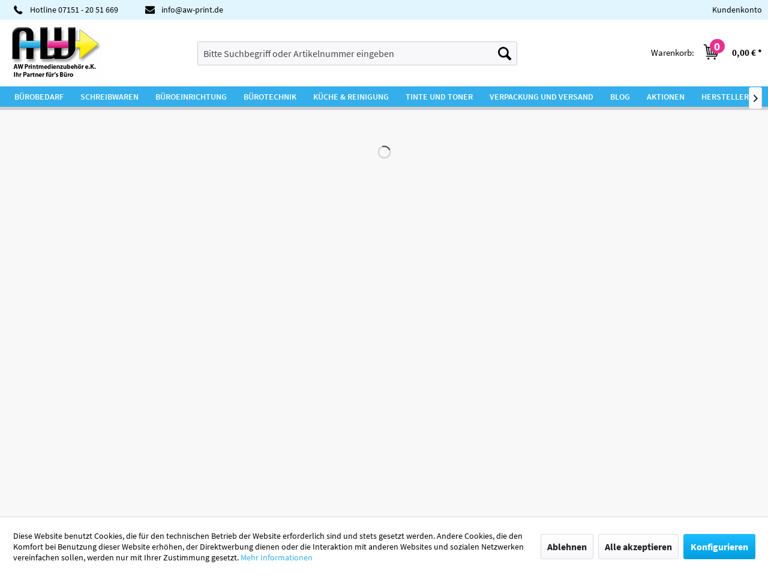Go to Küche & Reinigung category

[x=351, y=97]
